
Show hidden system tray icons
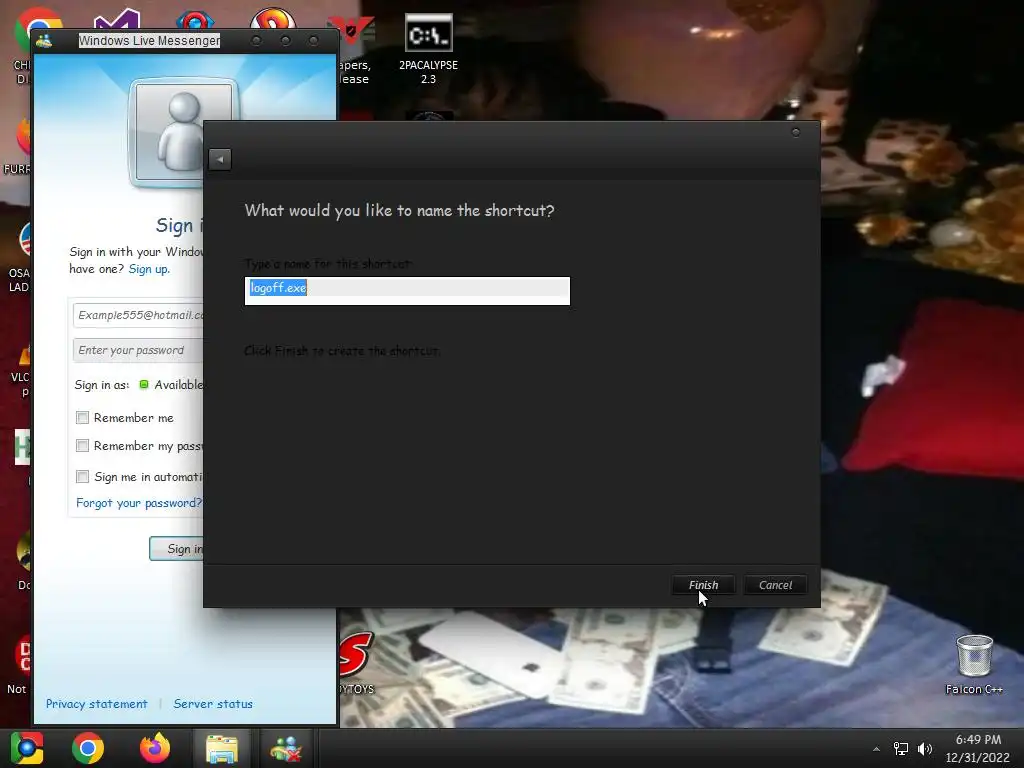(876, 749)
